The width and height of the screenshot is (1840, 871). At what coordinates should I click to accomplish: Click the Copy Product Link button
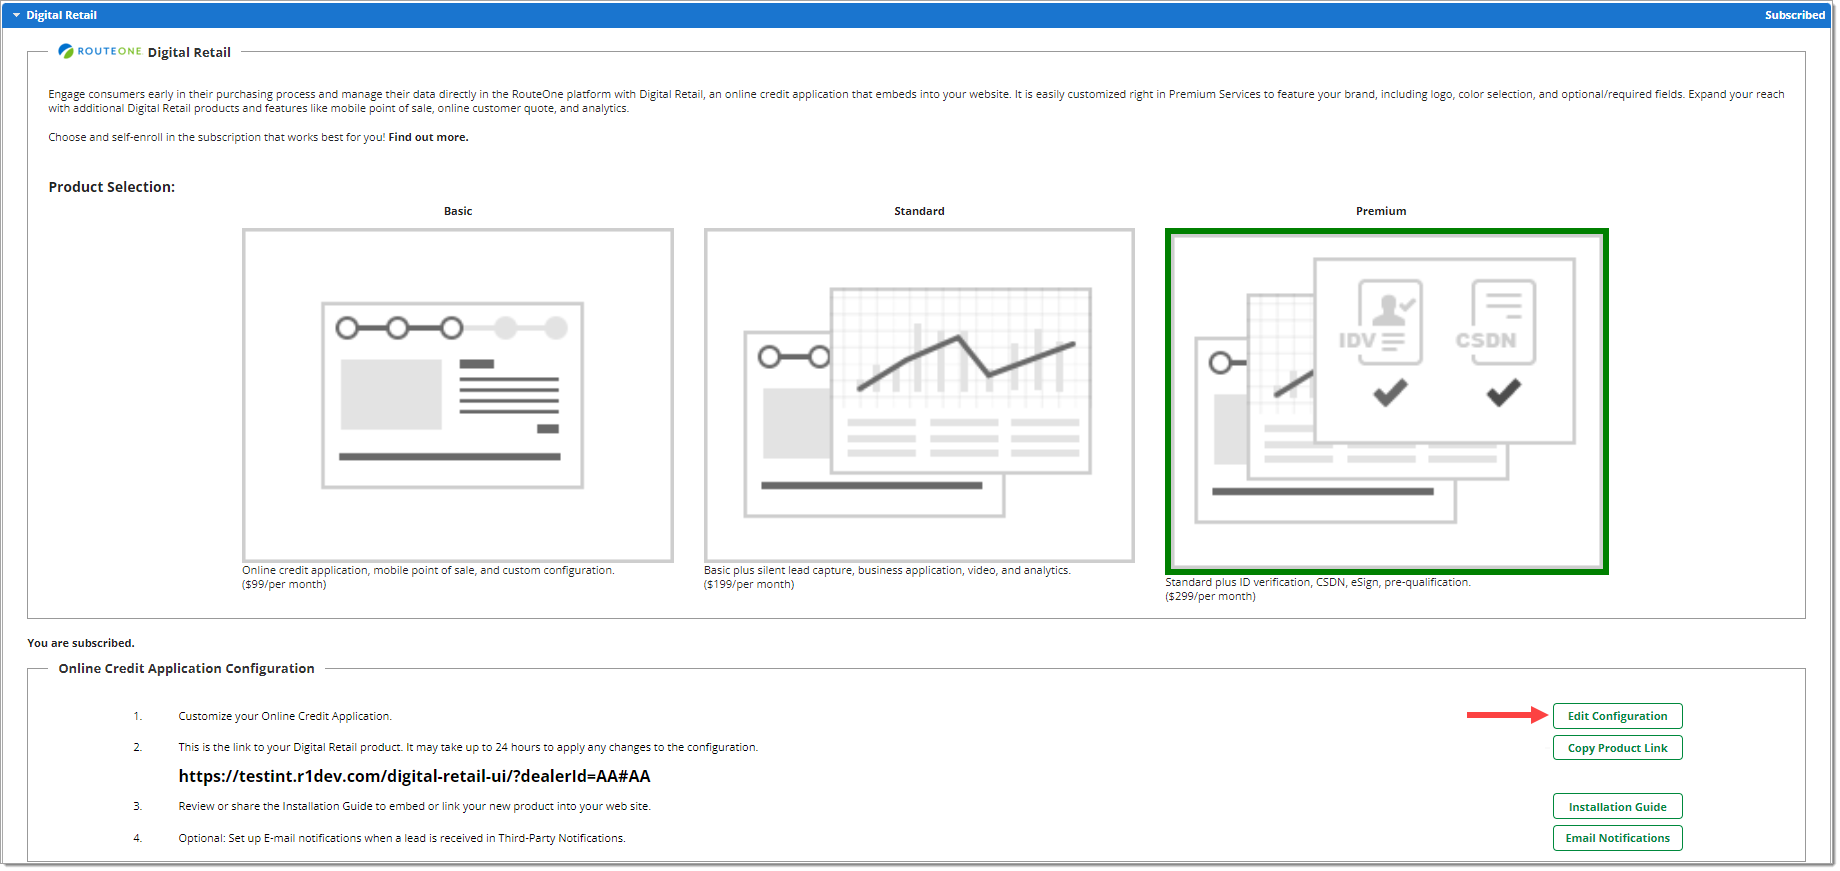(x=1617, y=748)
